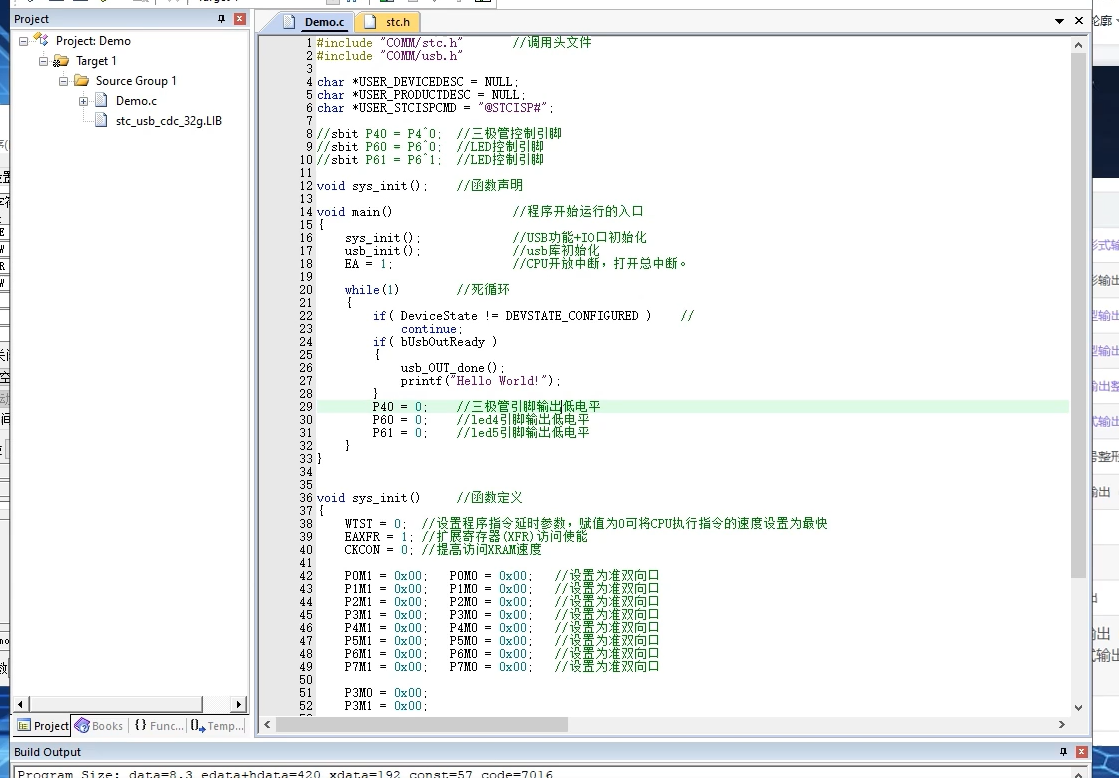Click the 'EA = 1;' statement
Viewport: 1119px width, 778px height.
click(368, 263)
